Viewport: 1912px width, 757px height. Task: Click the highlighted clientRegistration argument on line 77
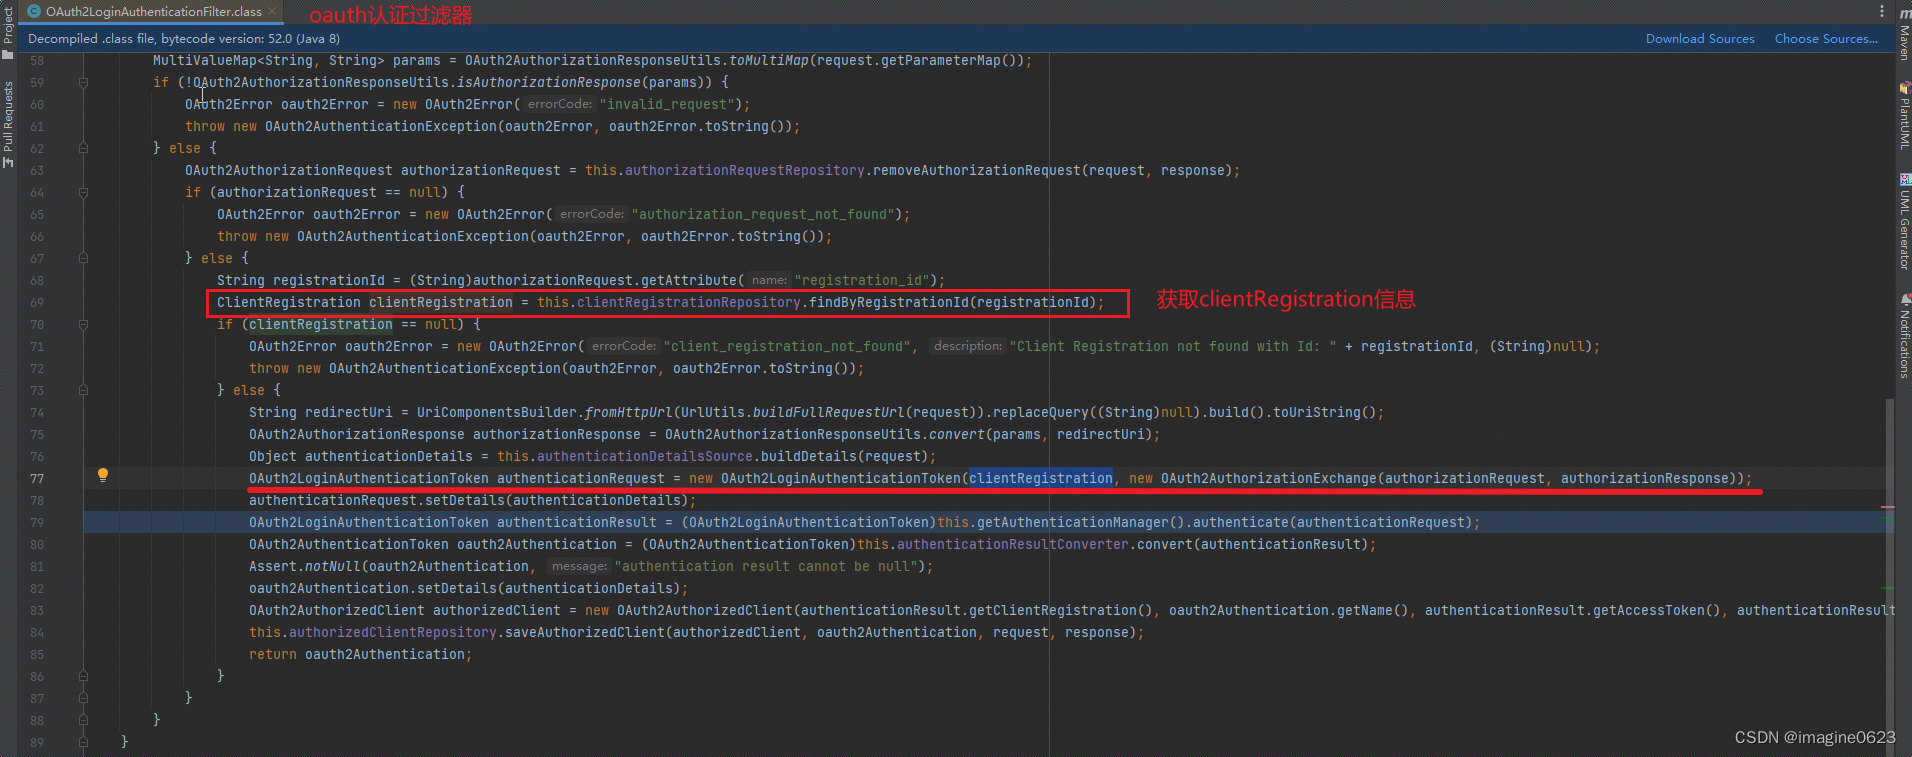(x=1040, y=478)
